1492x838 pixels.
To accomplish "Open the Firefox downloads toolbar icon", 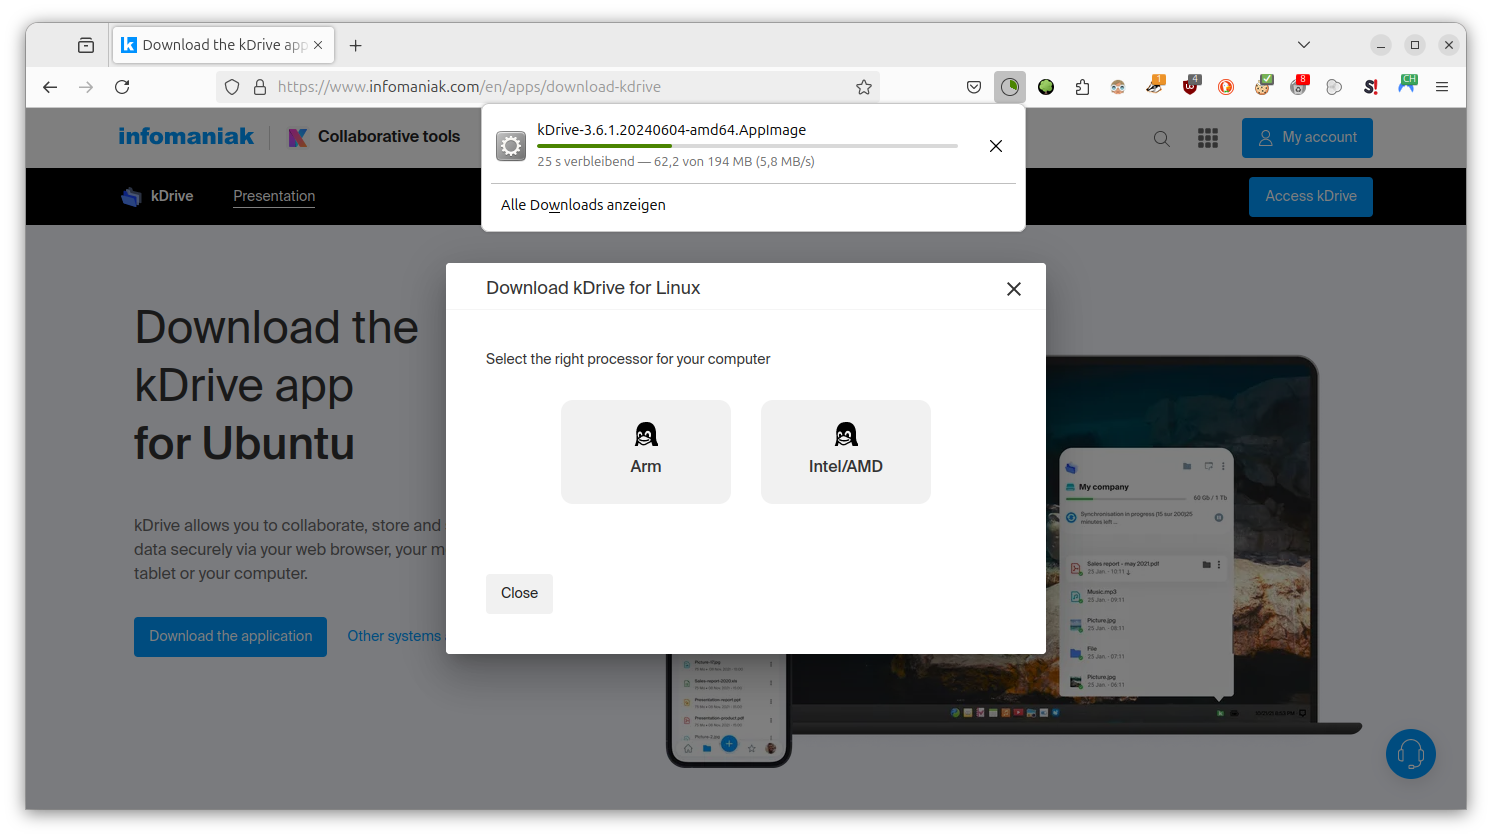I will [1010, 87].
